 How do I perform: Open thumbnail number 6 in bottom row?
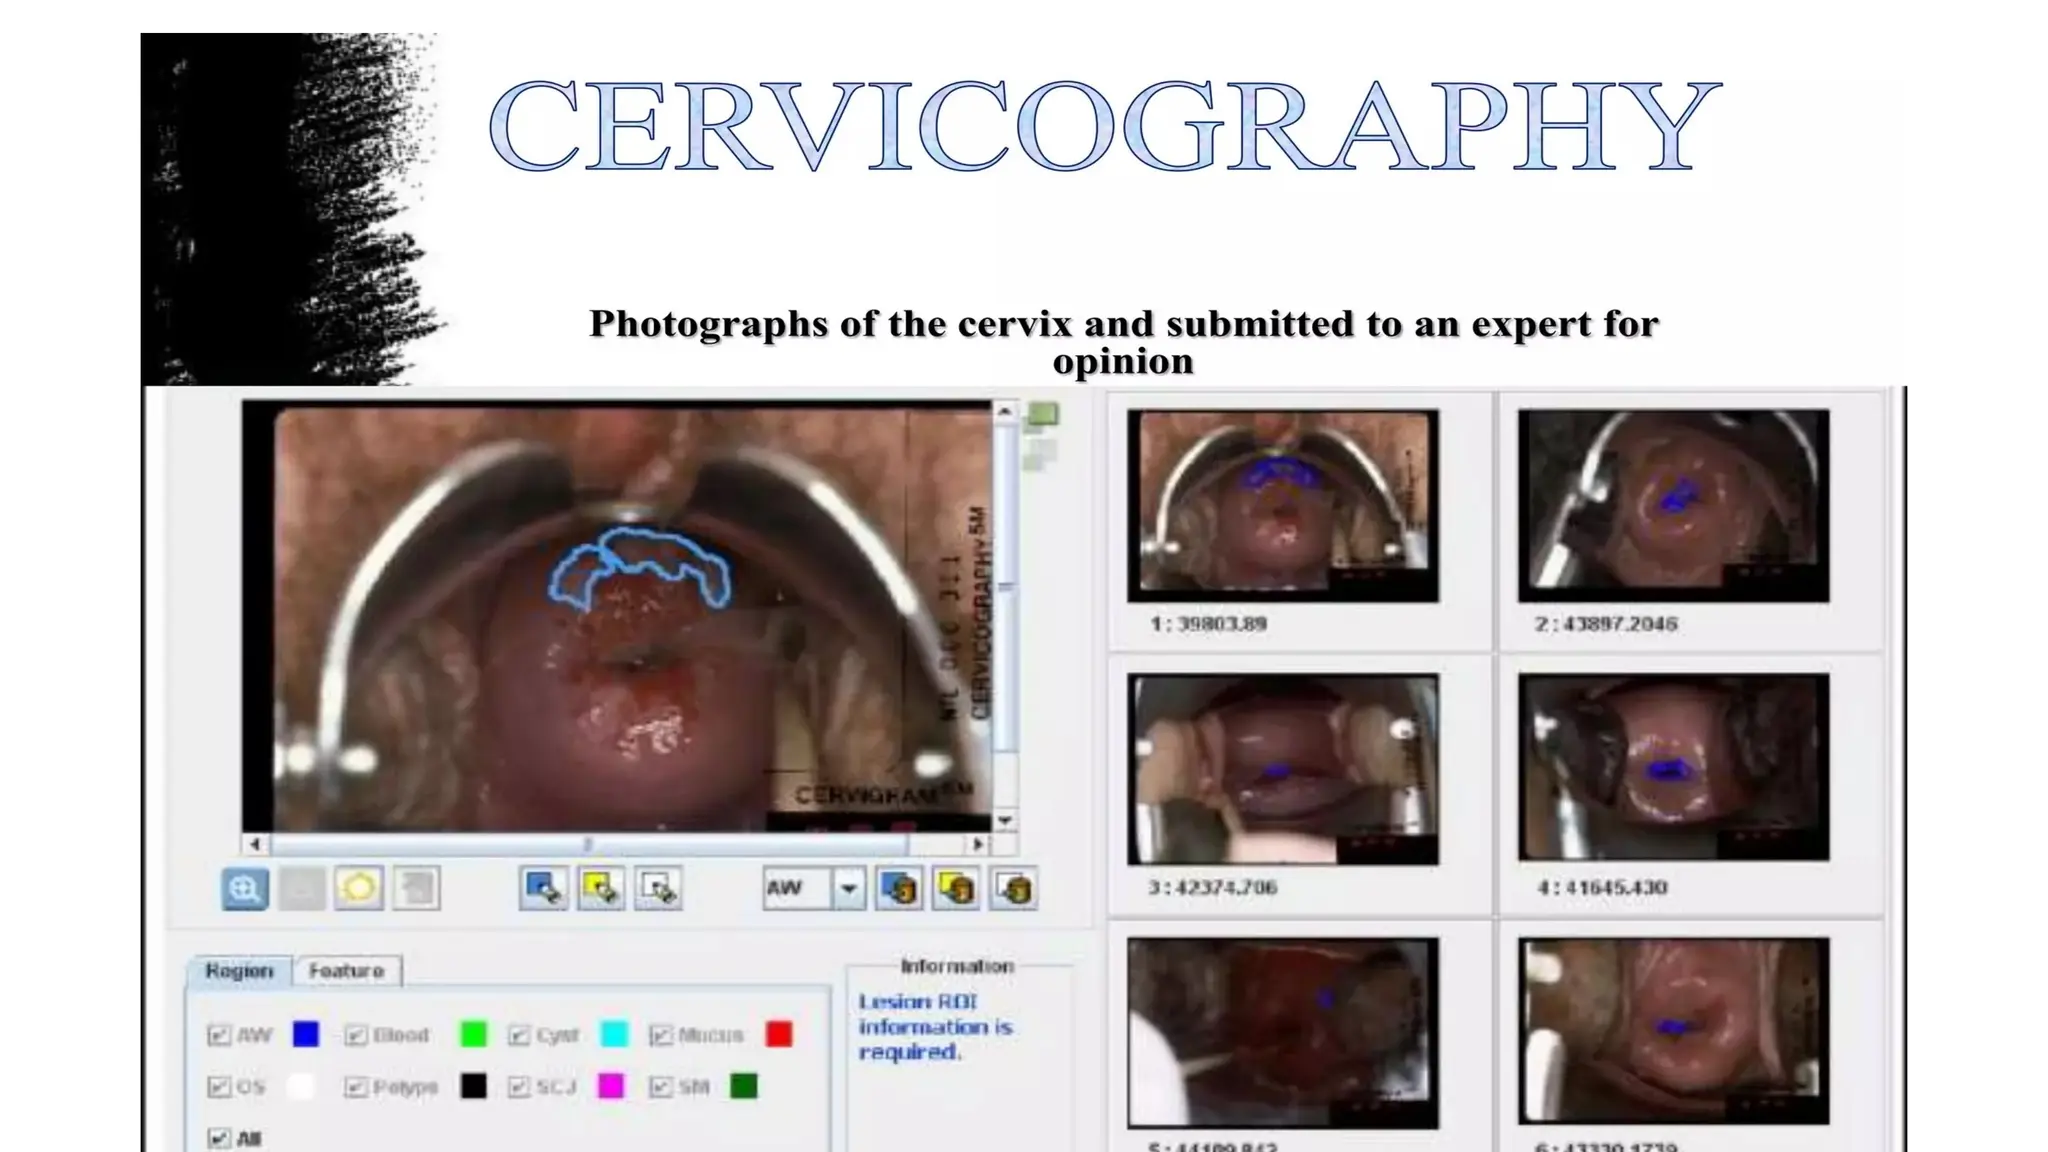pyautogui.click(x=1674, y=1031)
